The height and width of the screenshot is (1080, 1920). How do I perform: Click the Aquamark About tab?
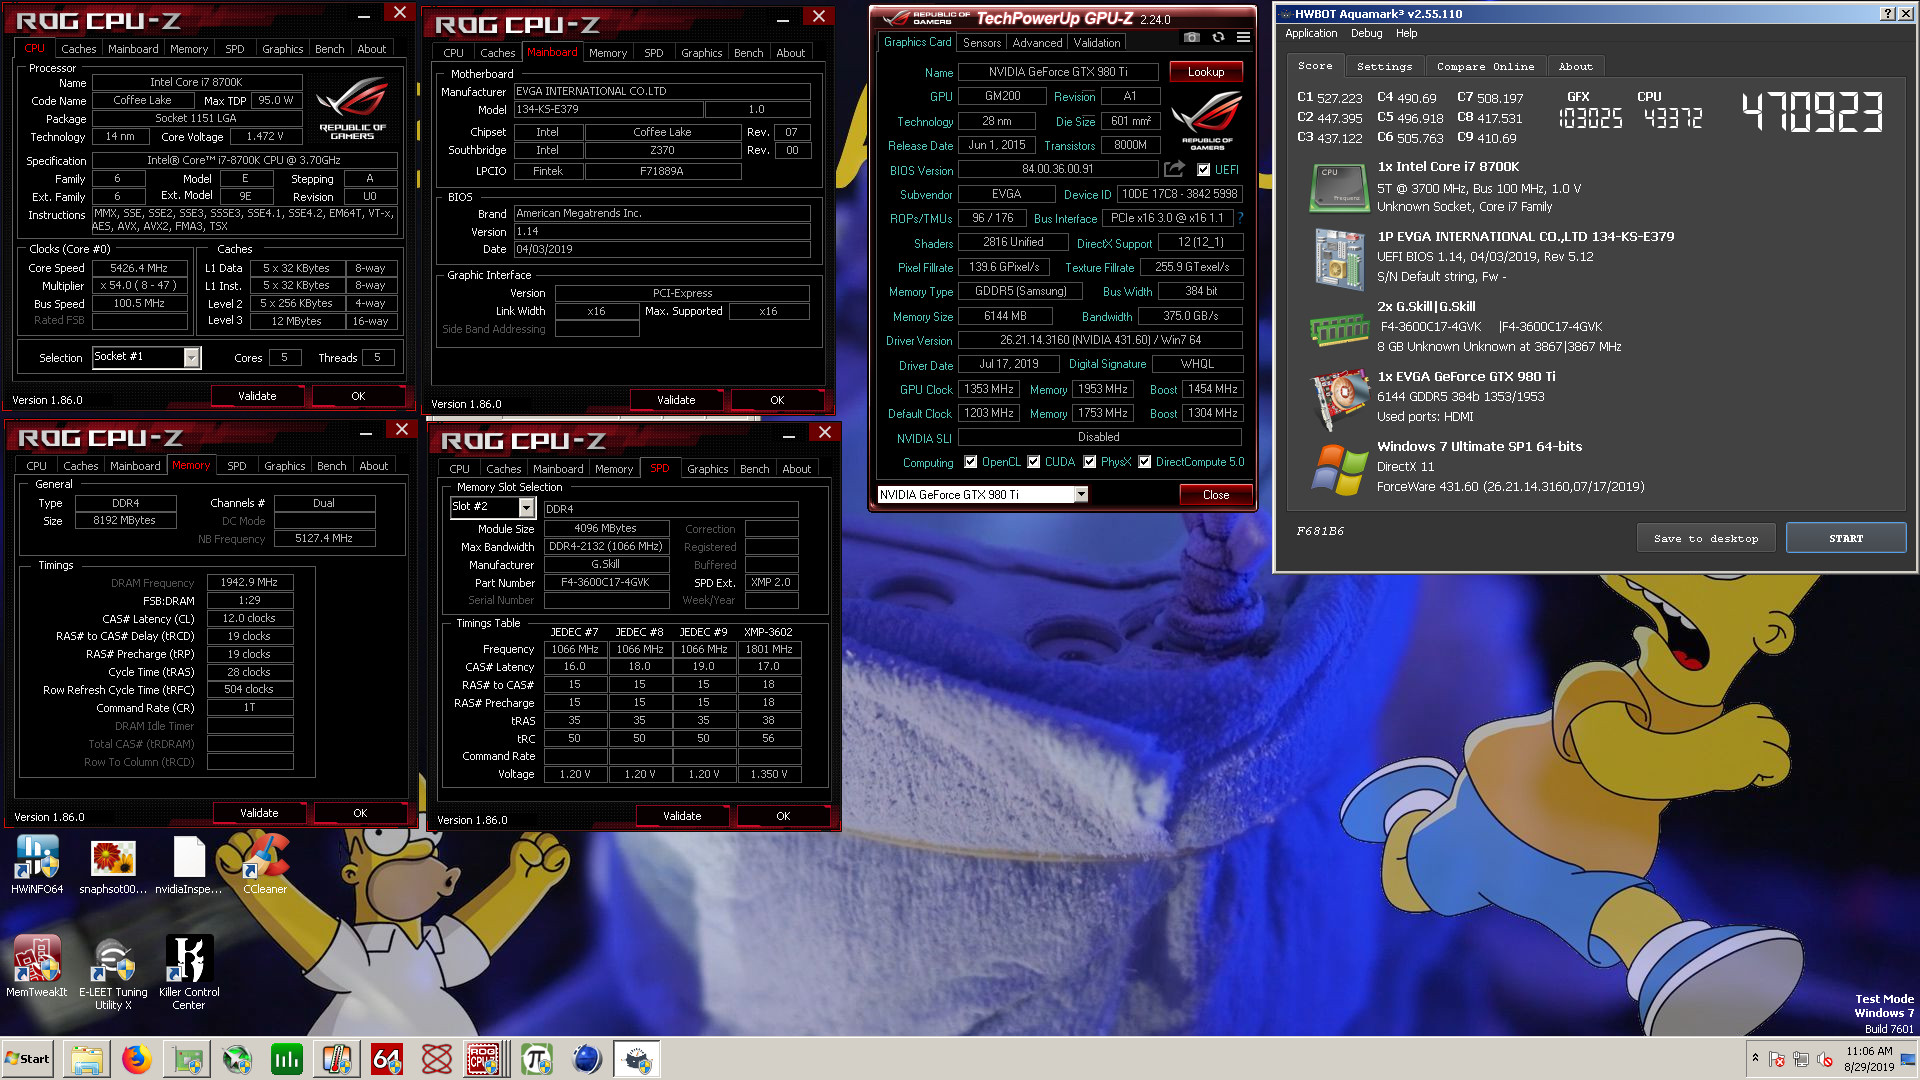coord(1575,66)
